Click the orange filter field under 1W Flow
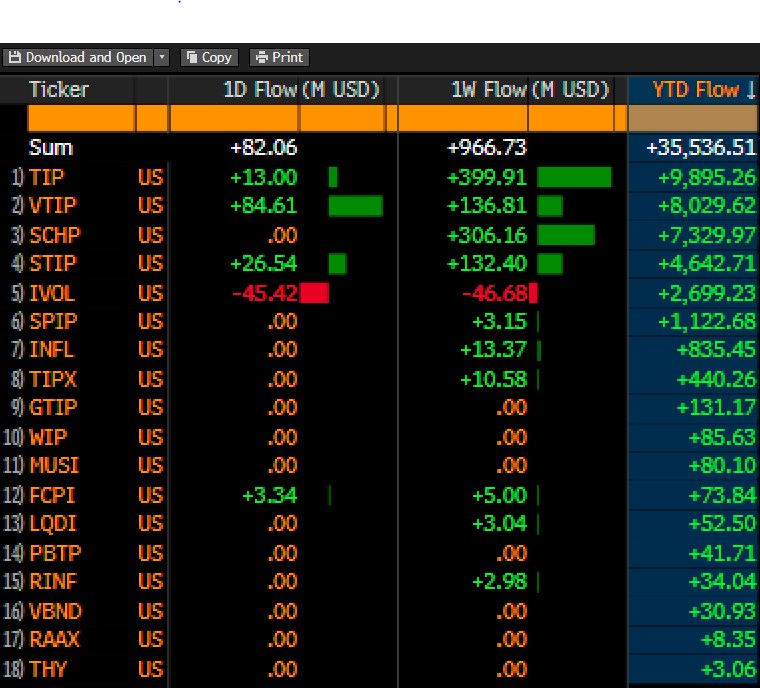The width and height of the screenshot is (760, 688). pyautogui.click(x=462, y=119)
